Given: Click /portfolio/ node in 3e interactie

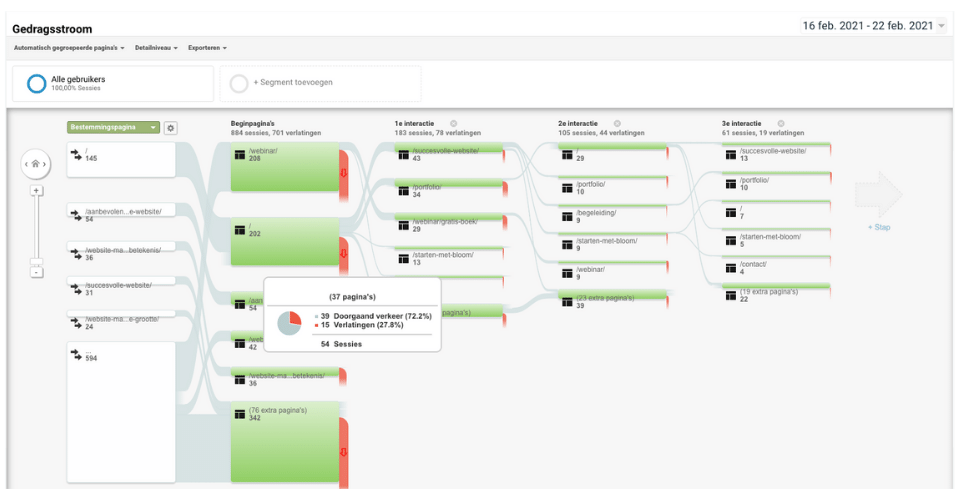Looking at the screenshot, I should pos(776,174).
